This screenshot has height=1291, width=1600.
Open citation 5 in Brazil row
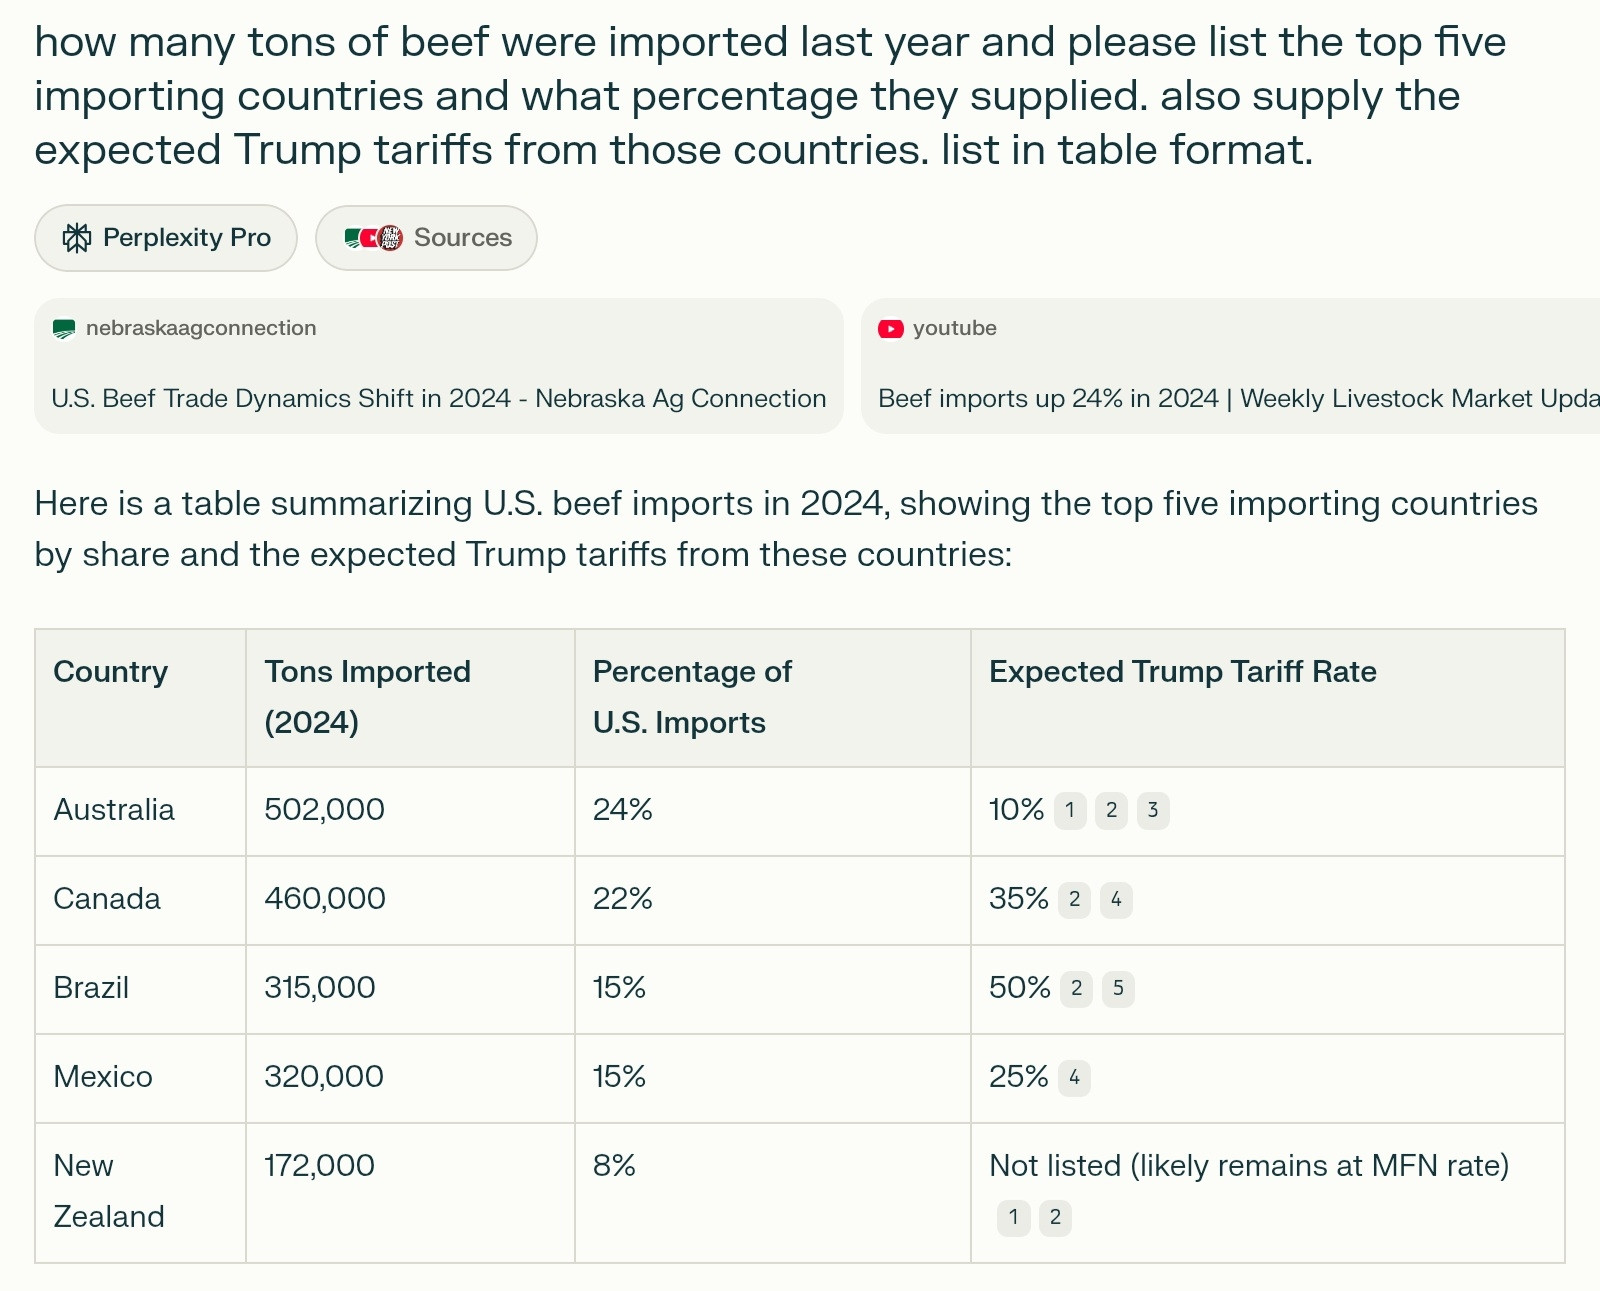point(1118,989)
